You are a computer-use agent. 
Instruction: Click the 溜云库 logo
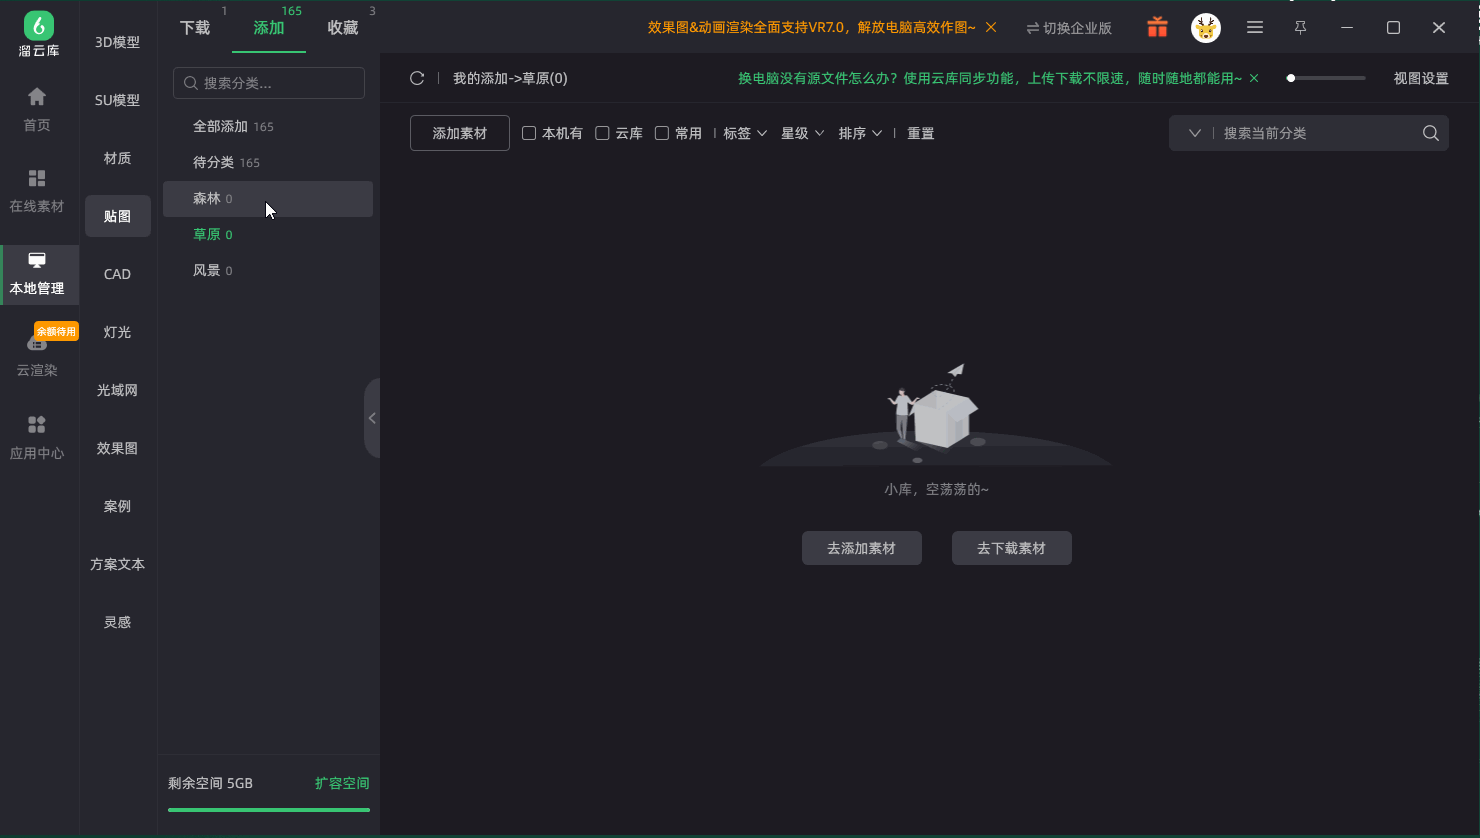click(x=39, y=33)
